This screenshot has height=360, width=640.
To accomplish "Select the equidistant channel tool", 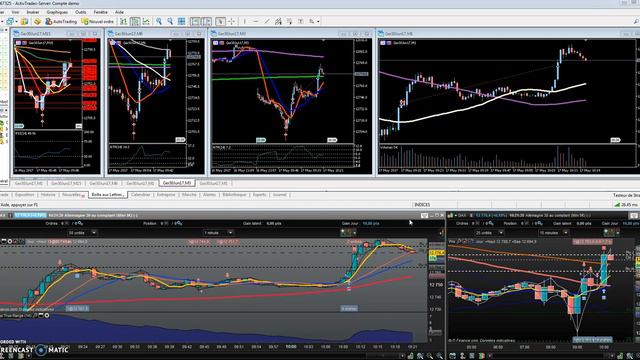I will tap(278, 21).
